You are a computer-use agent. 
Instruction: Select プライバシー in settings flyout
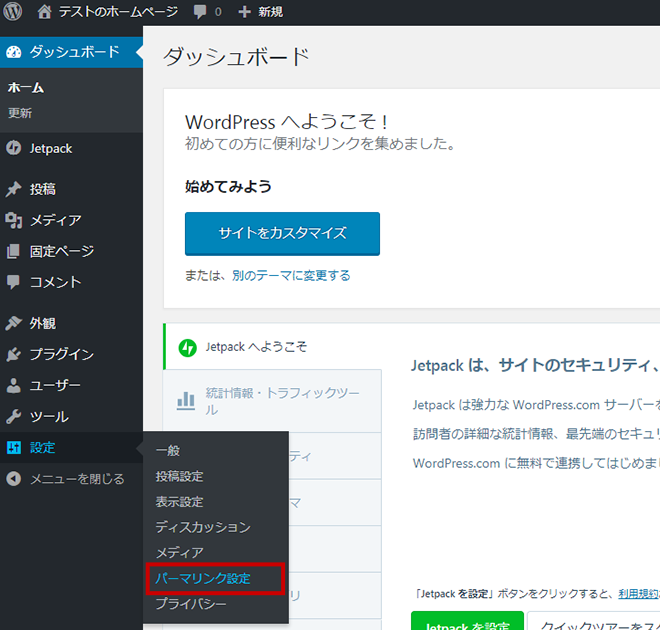[191, 604]
